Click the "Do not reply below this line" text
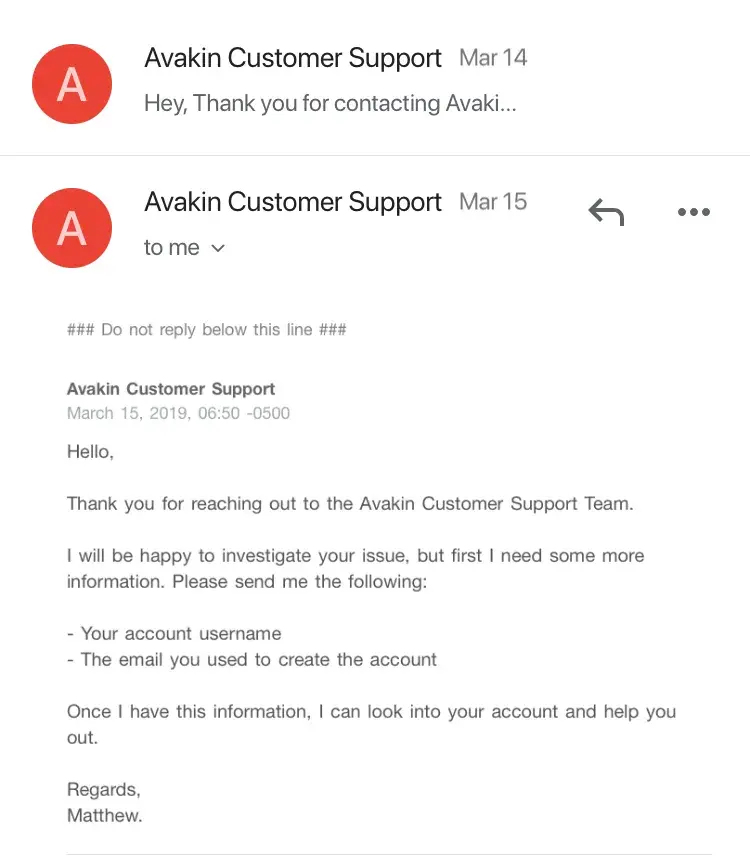Screen dimensions: 750x861 coord(207,330)
